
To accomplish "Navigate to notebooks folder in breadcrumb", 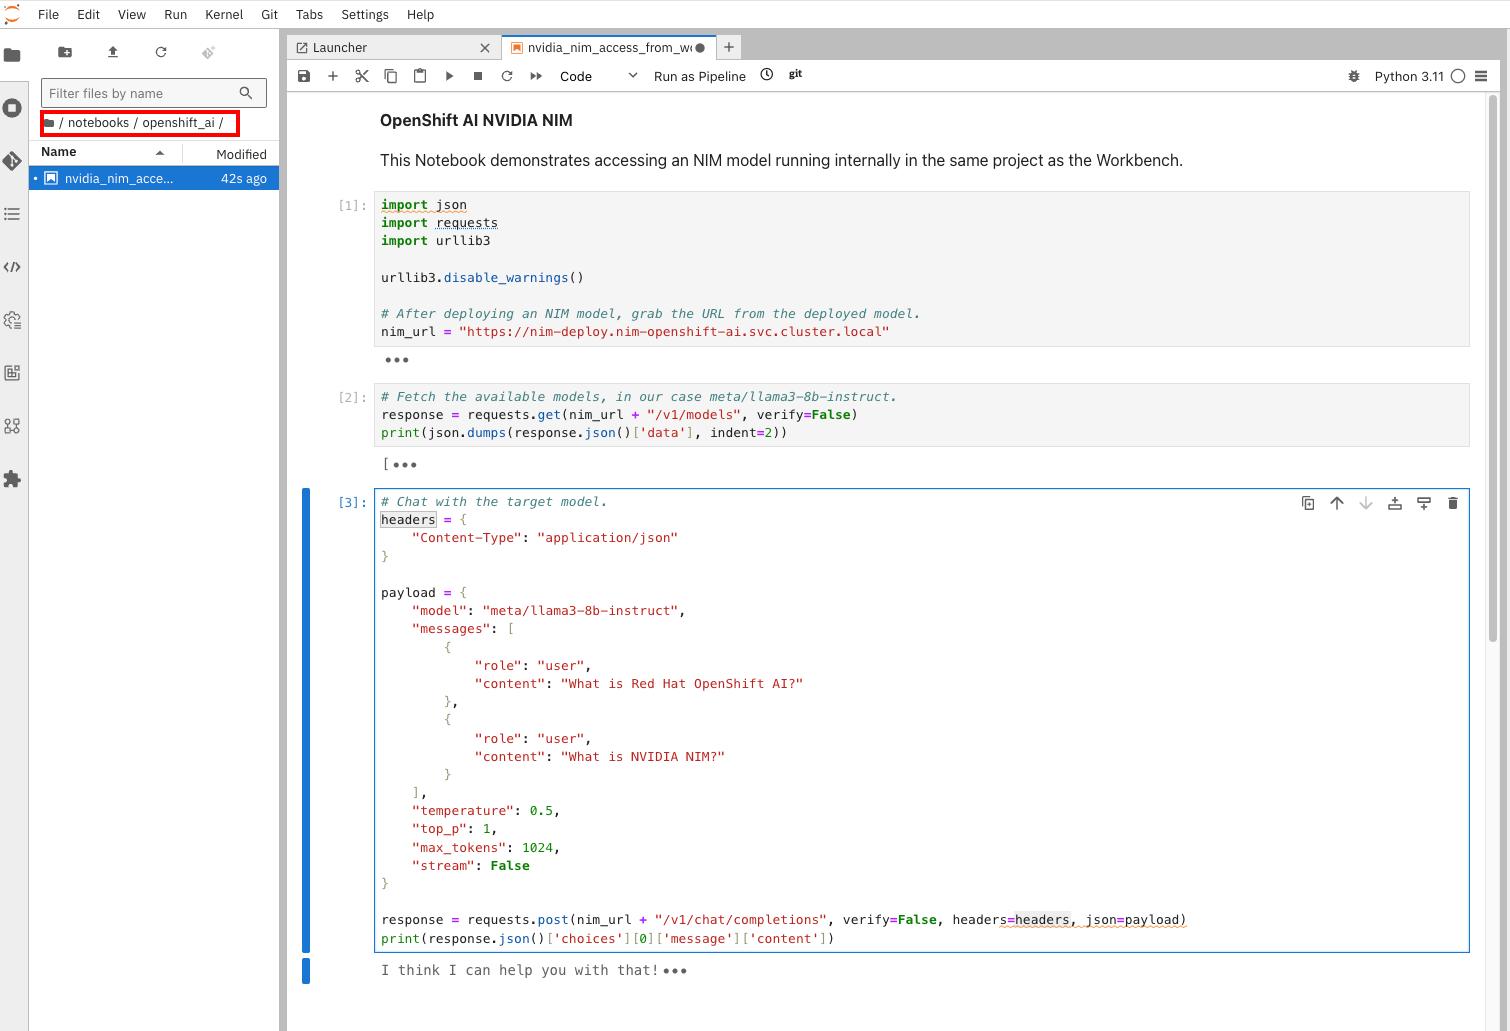I will coord(98,123).
